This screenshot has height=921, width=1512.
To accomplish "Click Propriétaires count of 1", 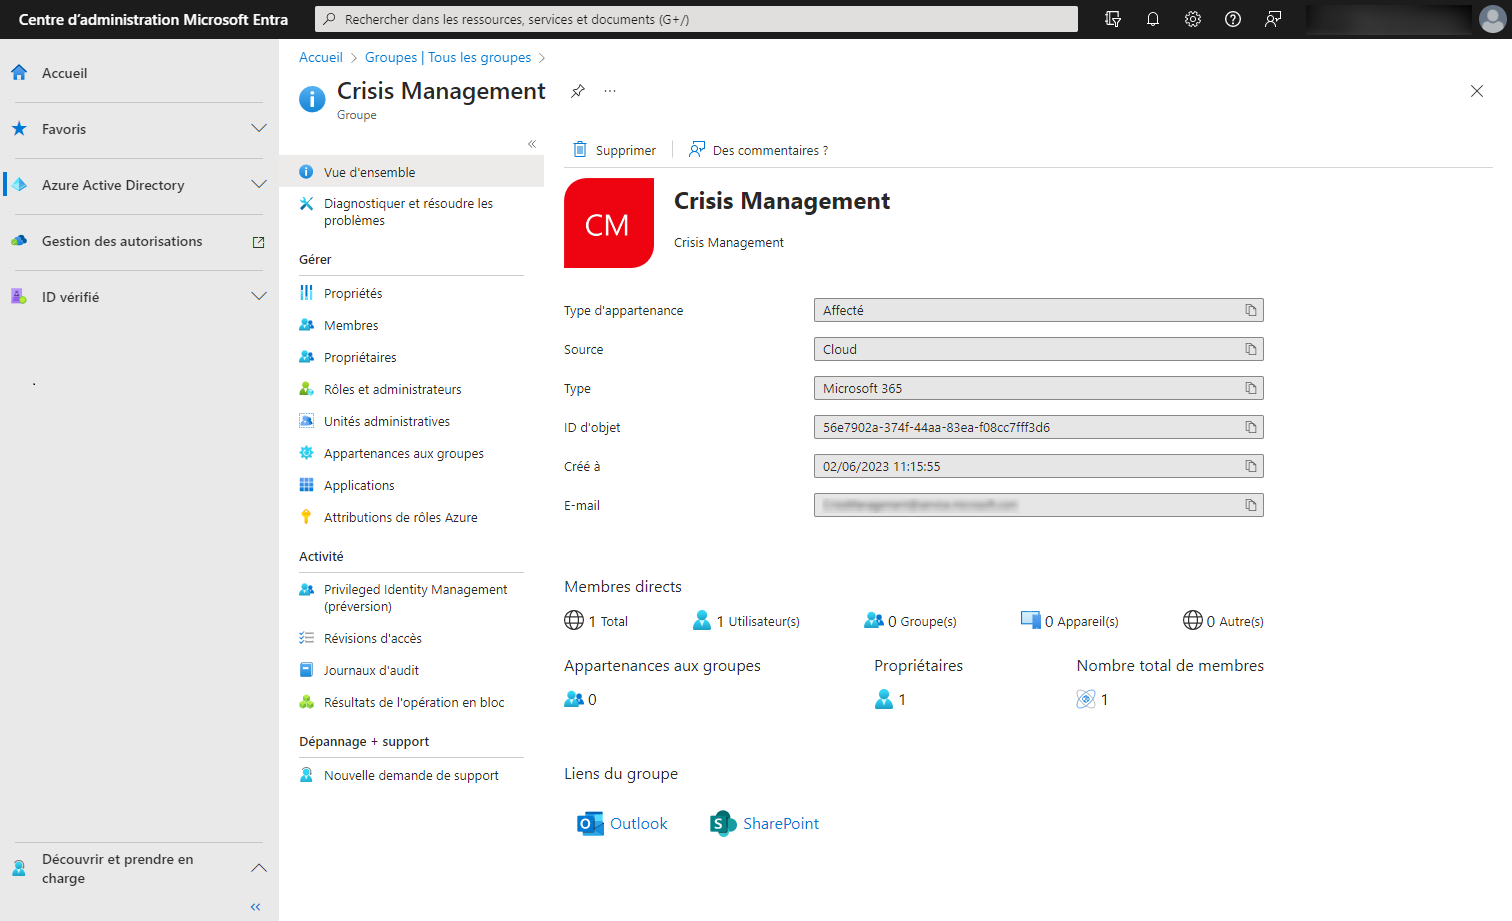I will (891, 699).
